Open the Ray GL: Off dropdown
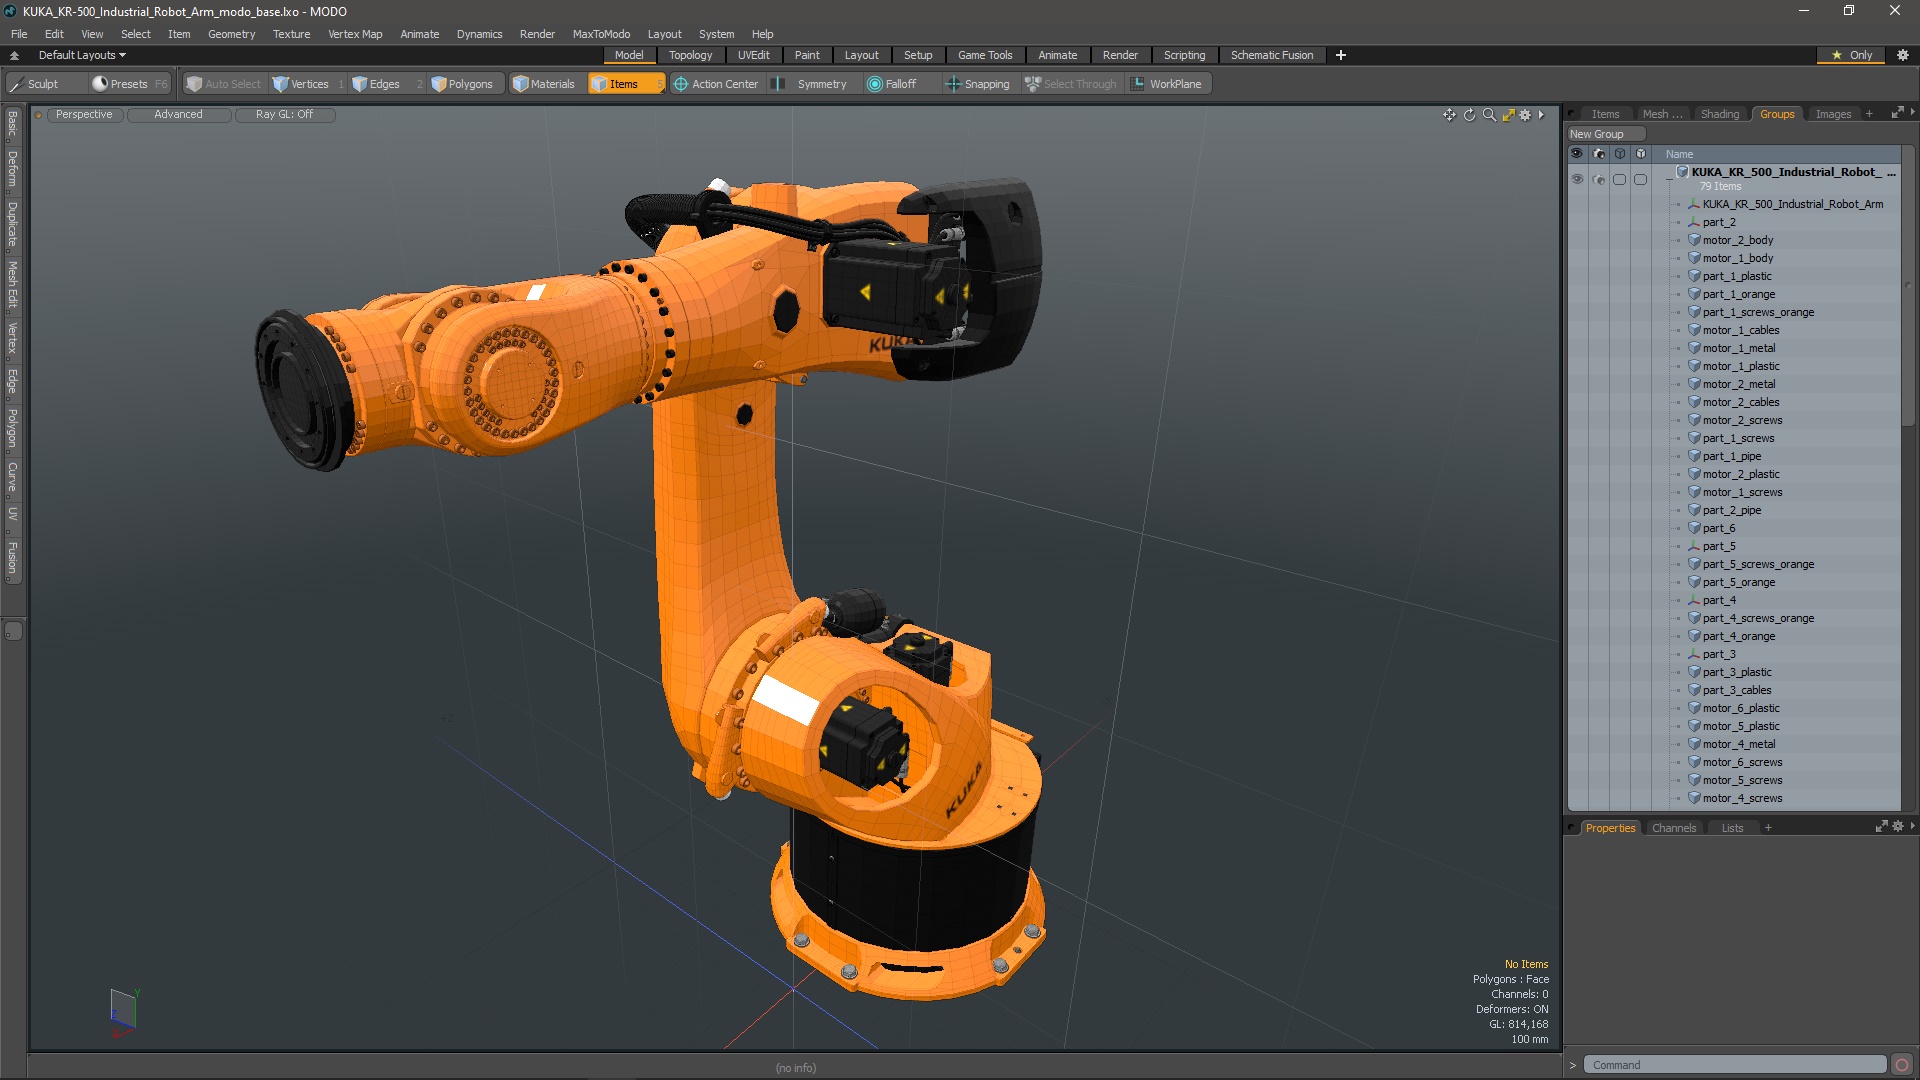Screen dimensions: 1920x1080 point(284,115)
